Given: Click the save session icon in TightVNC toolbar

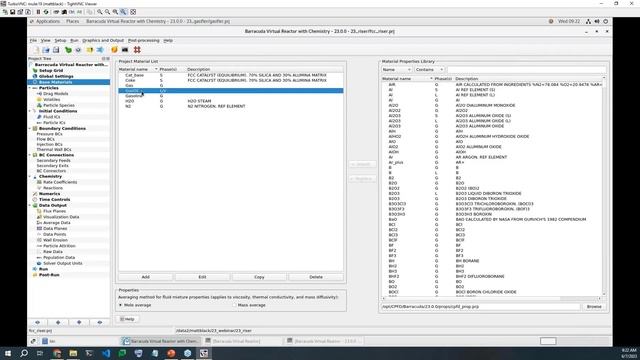Looking at the screenshot, I should click(x=13, y=12).
